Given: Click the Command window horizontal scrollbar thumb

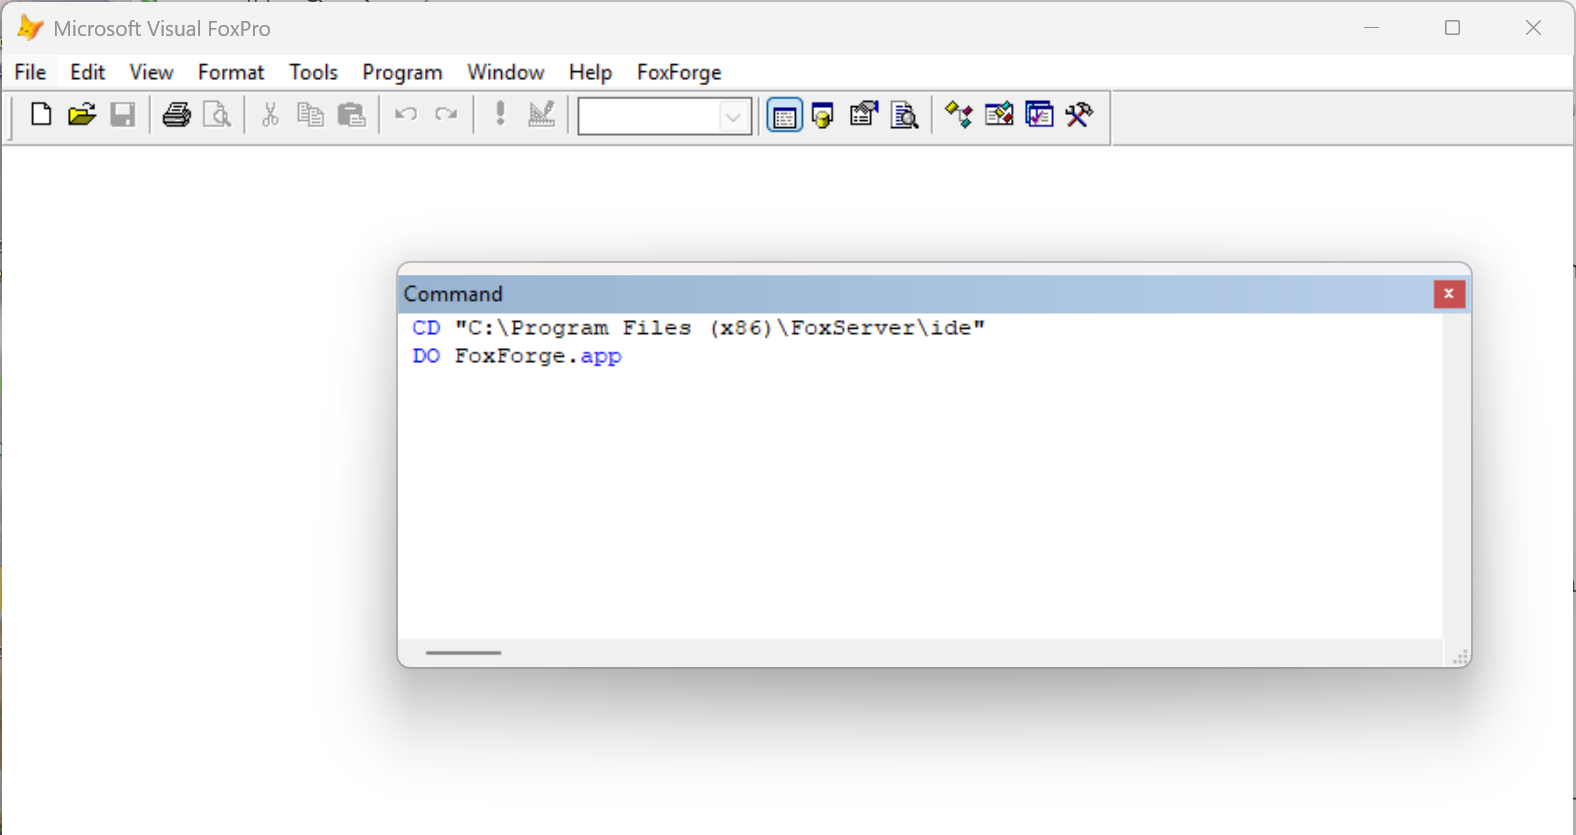Looking at the screenshot, I should click(463, 653).
